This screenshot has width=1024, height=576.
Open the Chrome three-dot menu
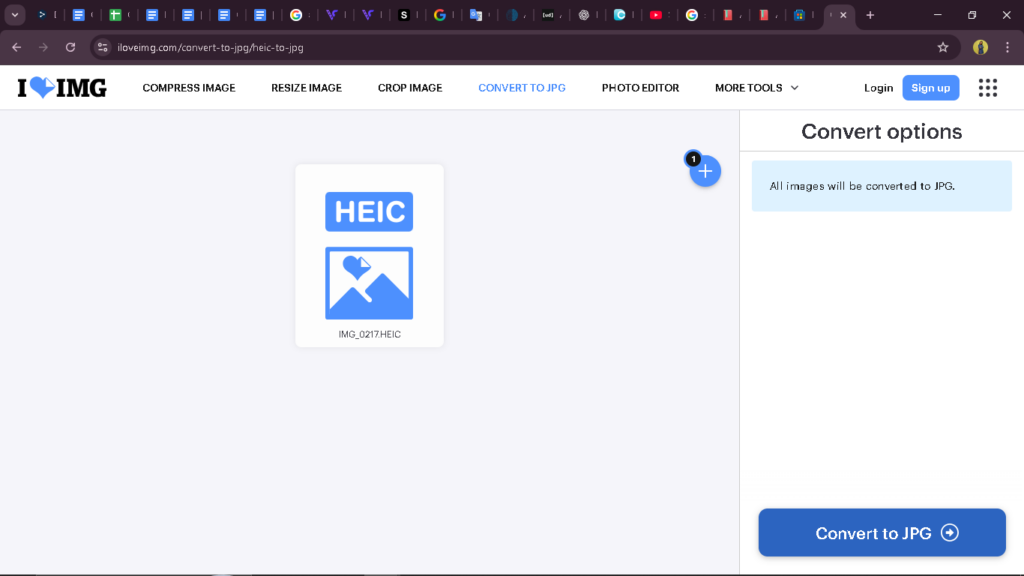tap(1007, 47)
